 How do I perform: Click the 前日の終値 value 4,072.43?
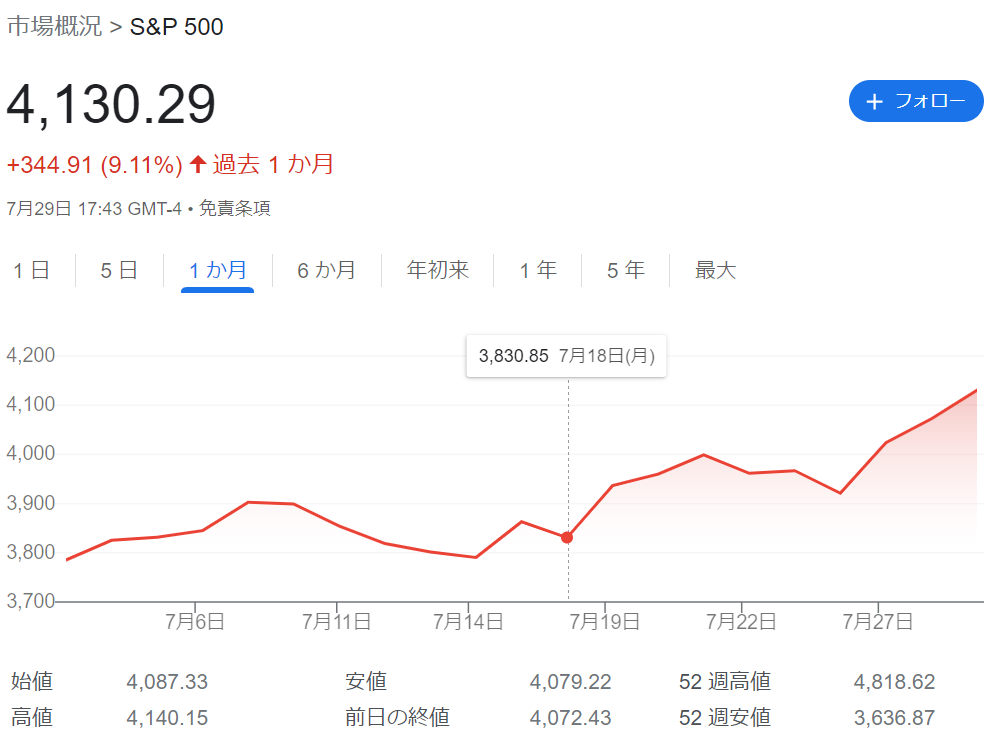tap(570, 718)
